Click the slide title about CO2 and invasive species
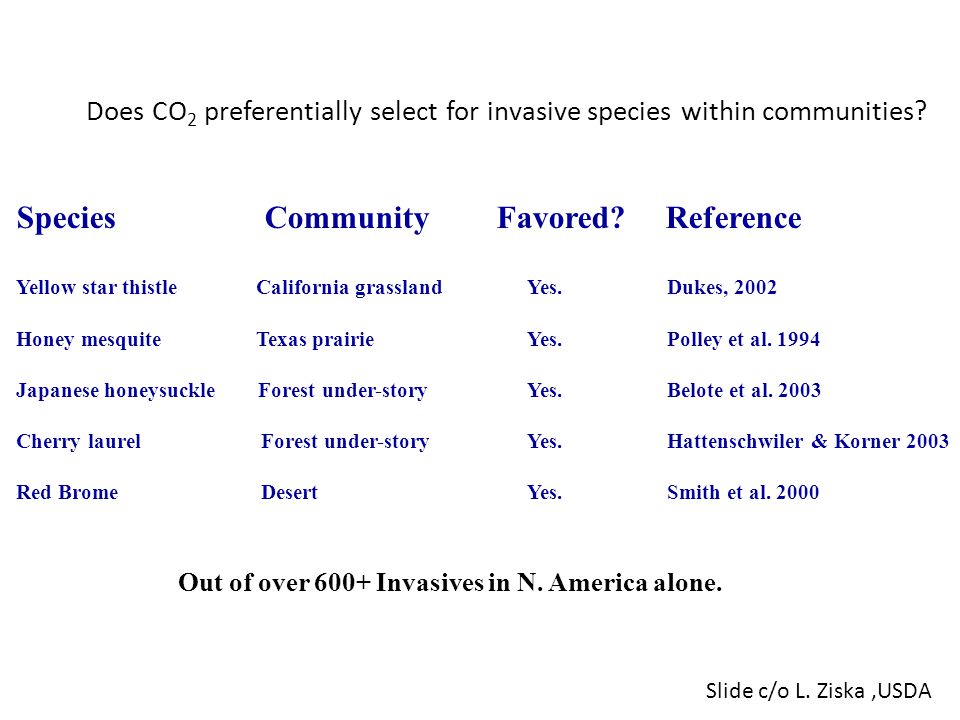Image resolution: width=960 pixels, height=720 pixels. coord(506,112)
